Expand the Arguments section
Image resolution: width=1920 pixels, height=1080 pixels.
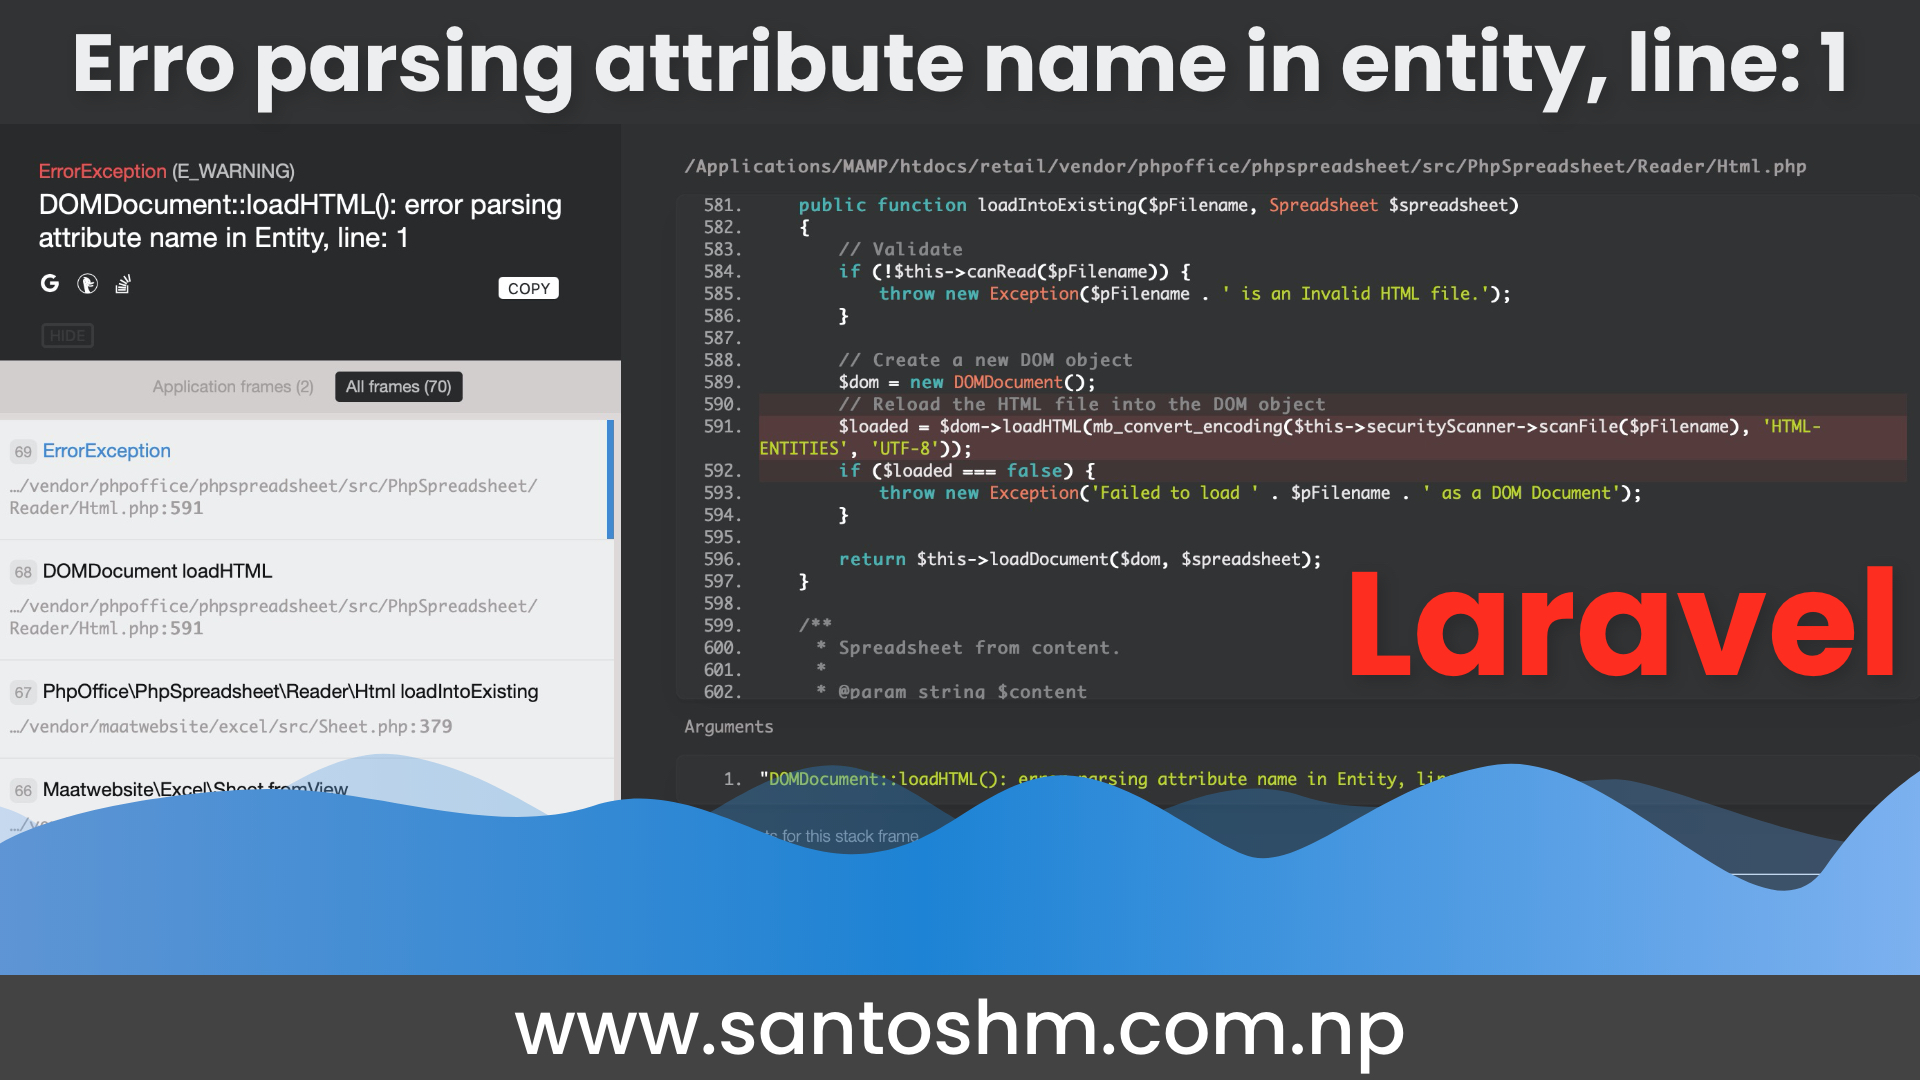[x=729, y=727]
